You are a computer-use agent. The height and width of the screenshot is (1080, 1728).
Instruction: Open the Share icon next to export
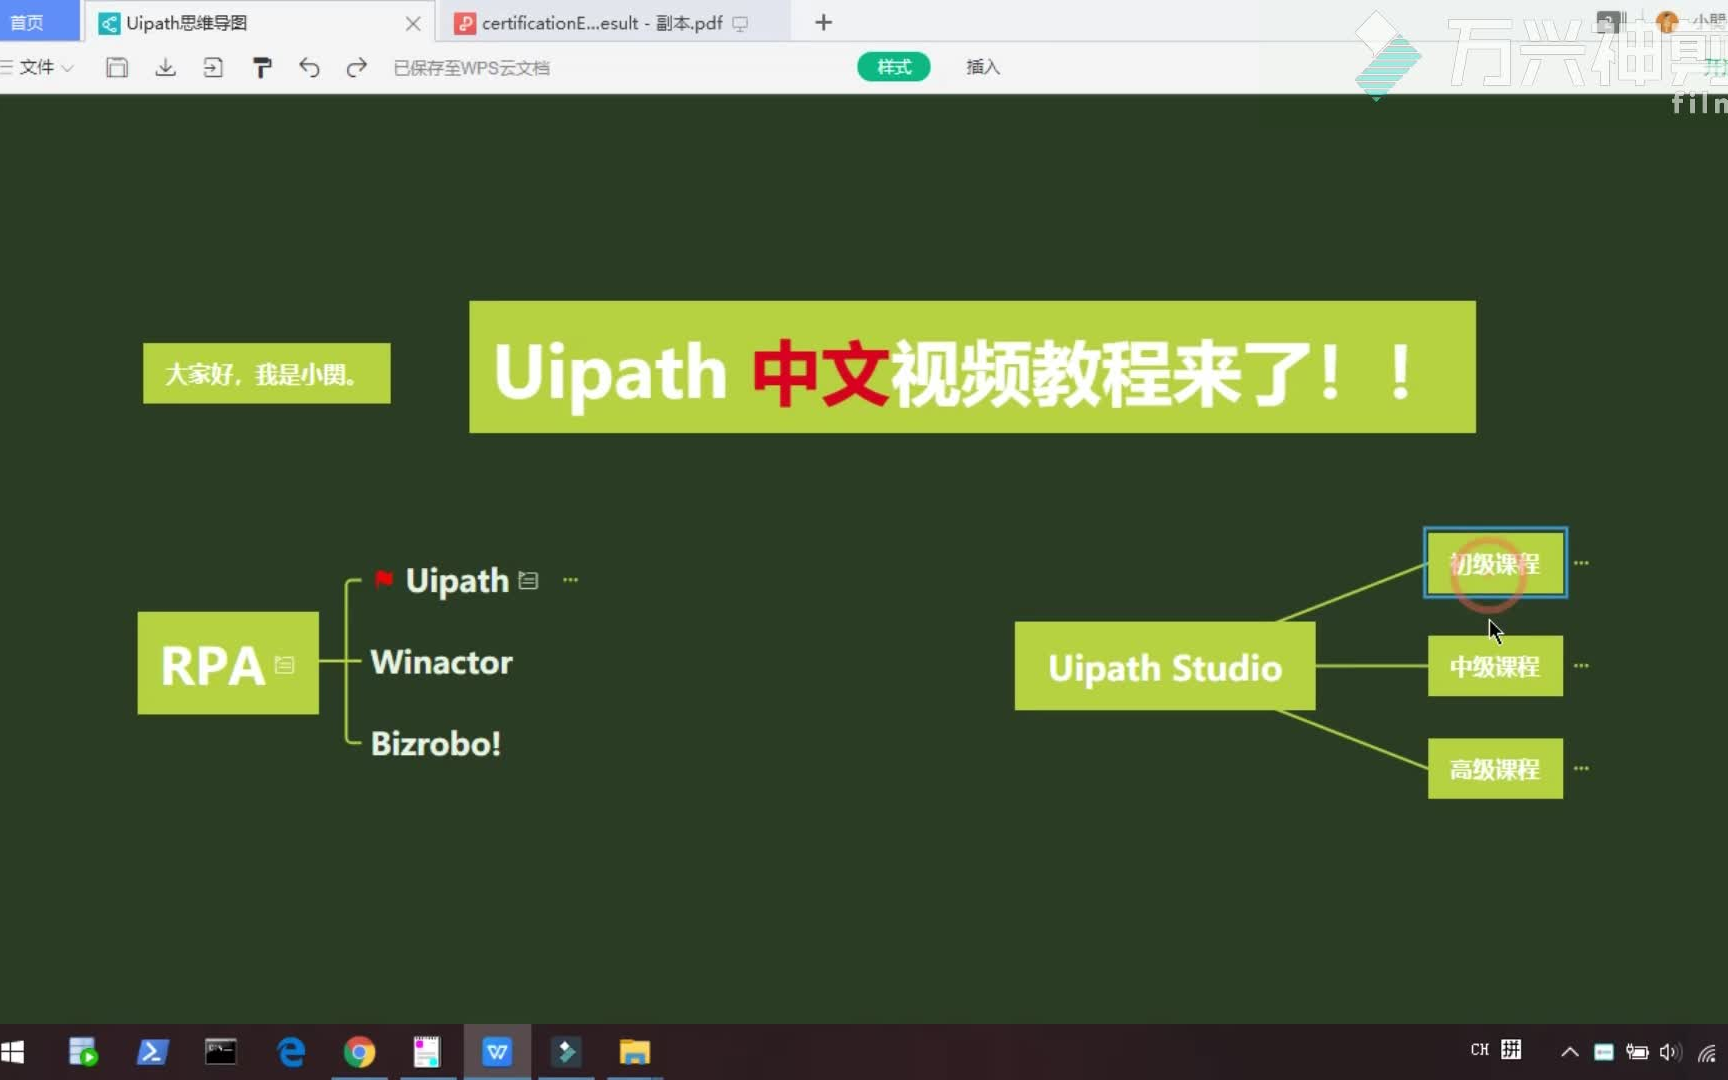tap(213, 67)
